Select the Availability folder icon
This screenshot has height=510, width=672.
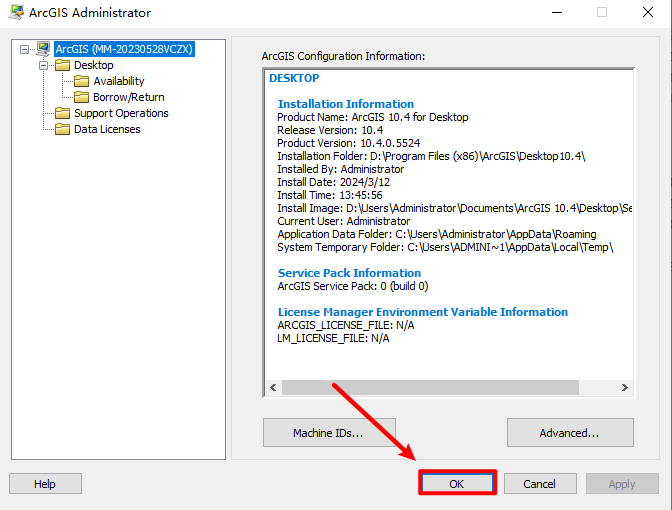pos(82,81)
